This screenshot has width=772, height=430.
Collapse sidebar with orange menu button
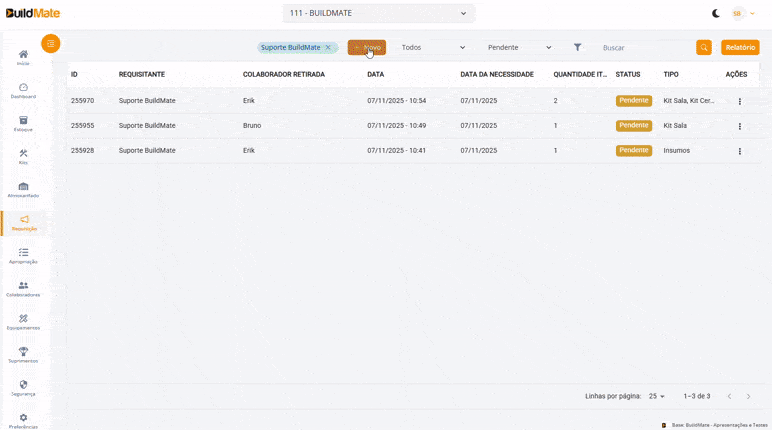(51, 44)
